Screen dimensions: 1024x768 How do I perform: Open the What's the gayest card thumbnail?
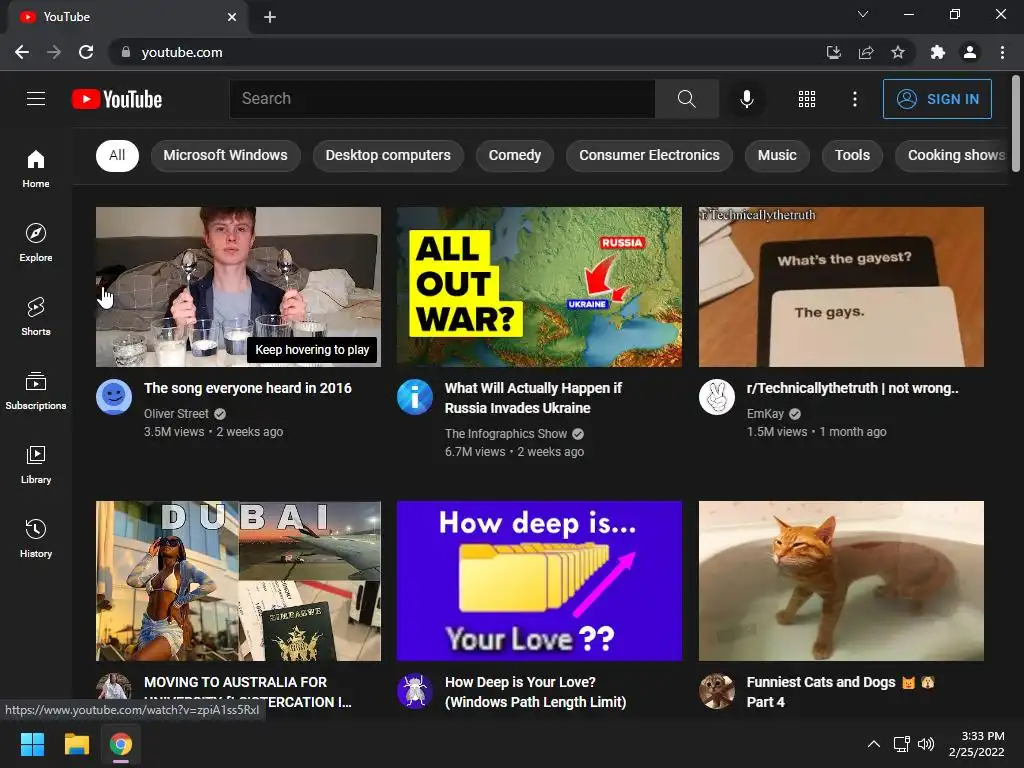tap(841, 287)
